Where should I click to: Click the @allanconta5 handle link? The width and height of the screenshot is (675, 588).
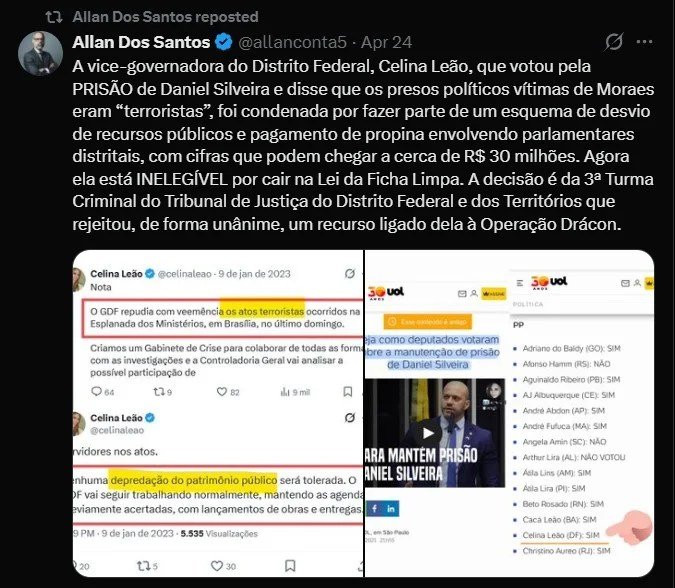292,42
